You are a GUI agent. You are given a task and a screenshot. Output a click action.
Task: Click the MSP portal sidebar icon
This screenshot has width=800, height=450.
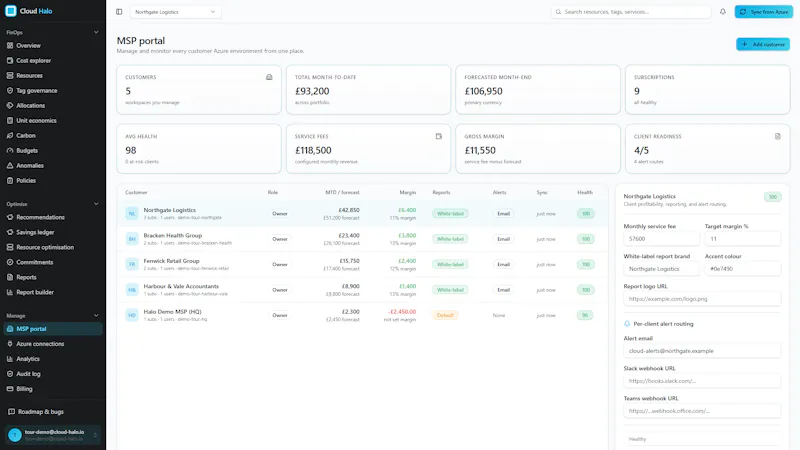10,329
